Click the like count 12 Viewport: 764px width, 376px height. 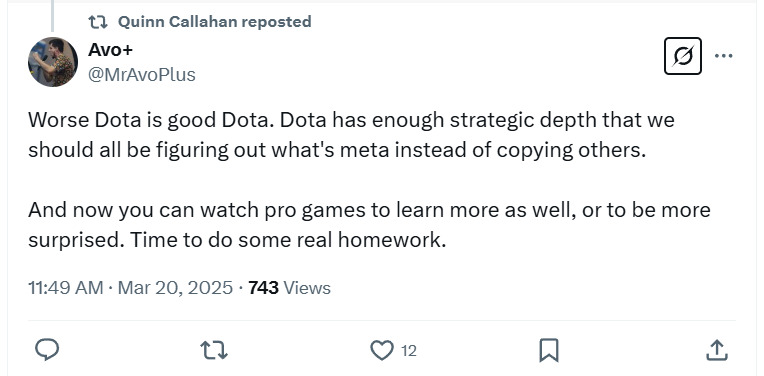pyautogui.click(x=409, y=351)
